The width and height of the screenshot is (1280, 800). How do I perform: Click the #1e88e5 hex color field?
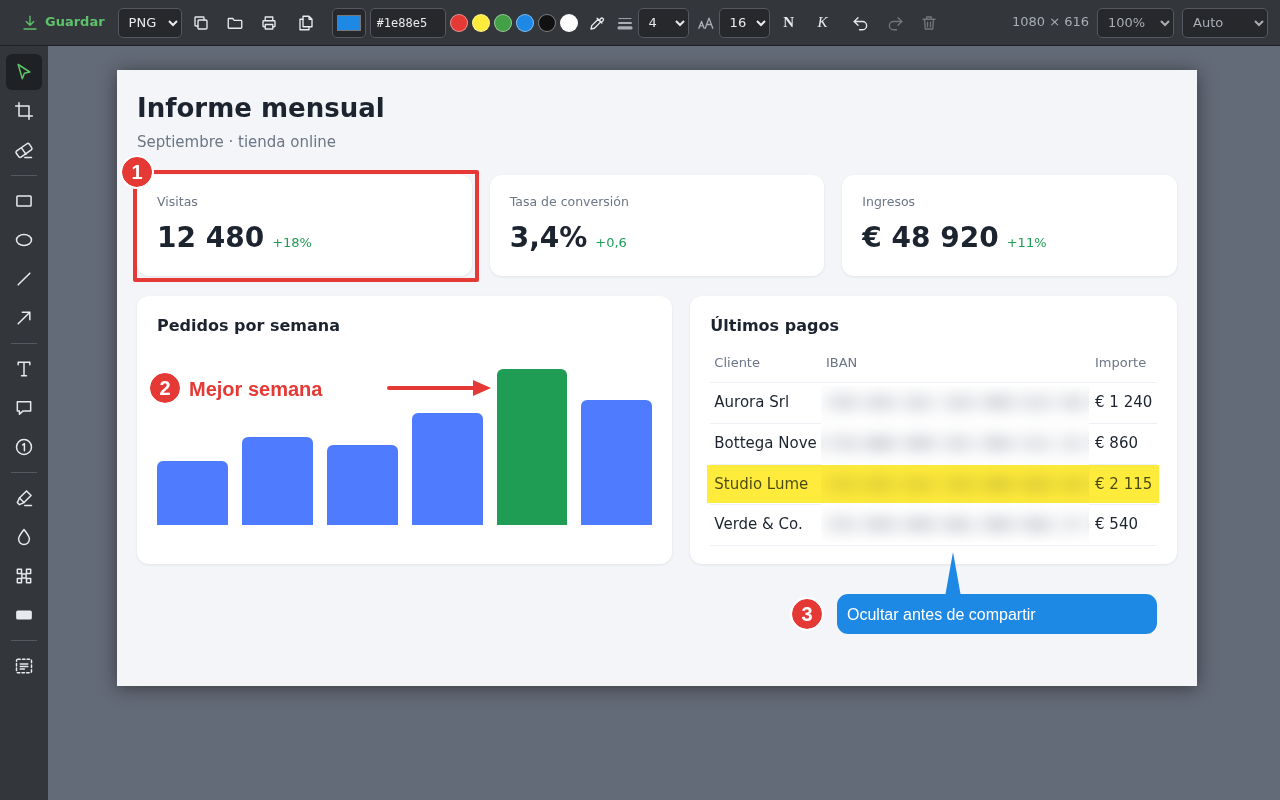pyautogui.click(x=408, y=23)
